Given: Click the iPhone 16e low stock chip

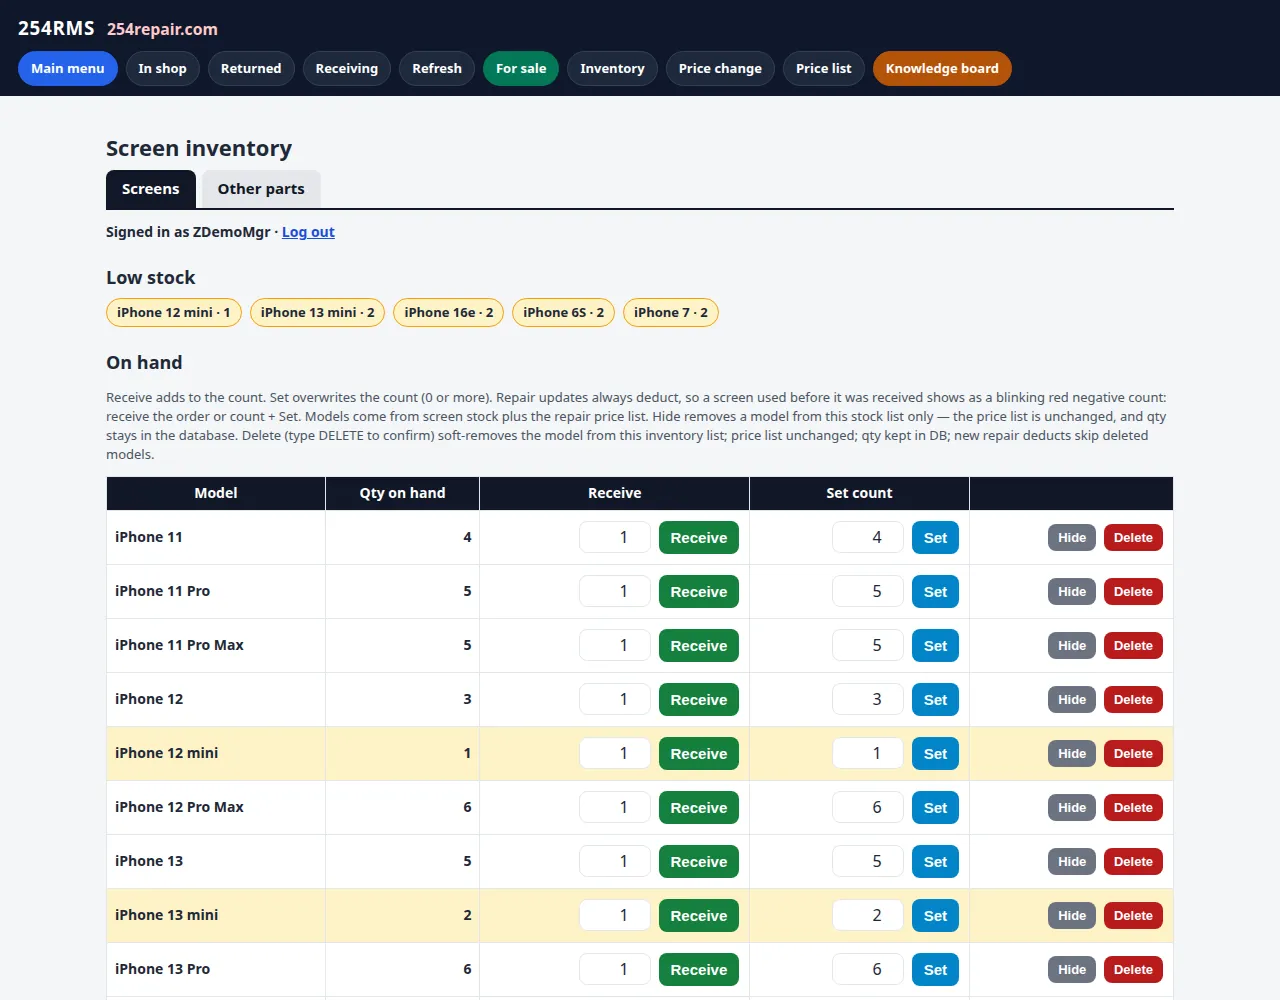Looking at the screenshot, I should pos(449,312).
